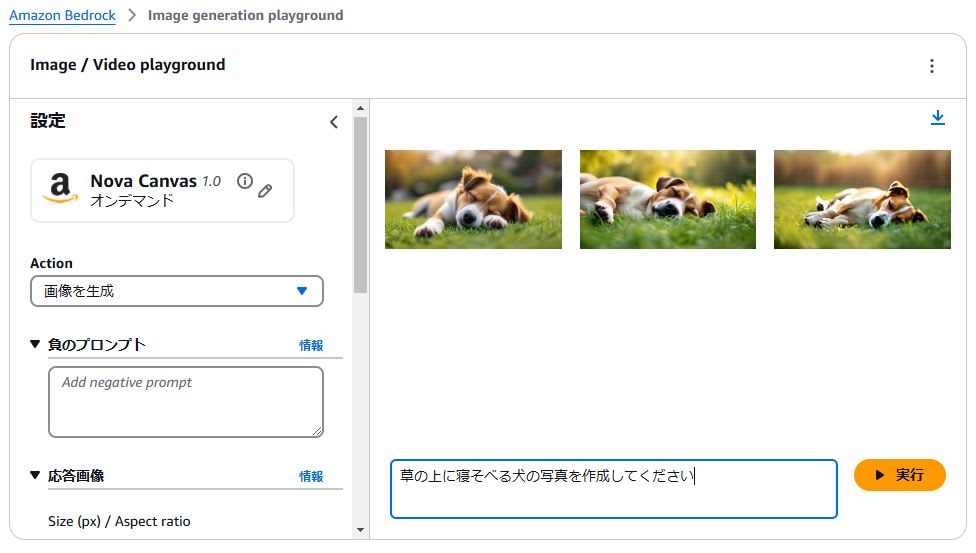Collapse the 設定 settings panel
976x553 pixels.
point(334,122)
